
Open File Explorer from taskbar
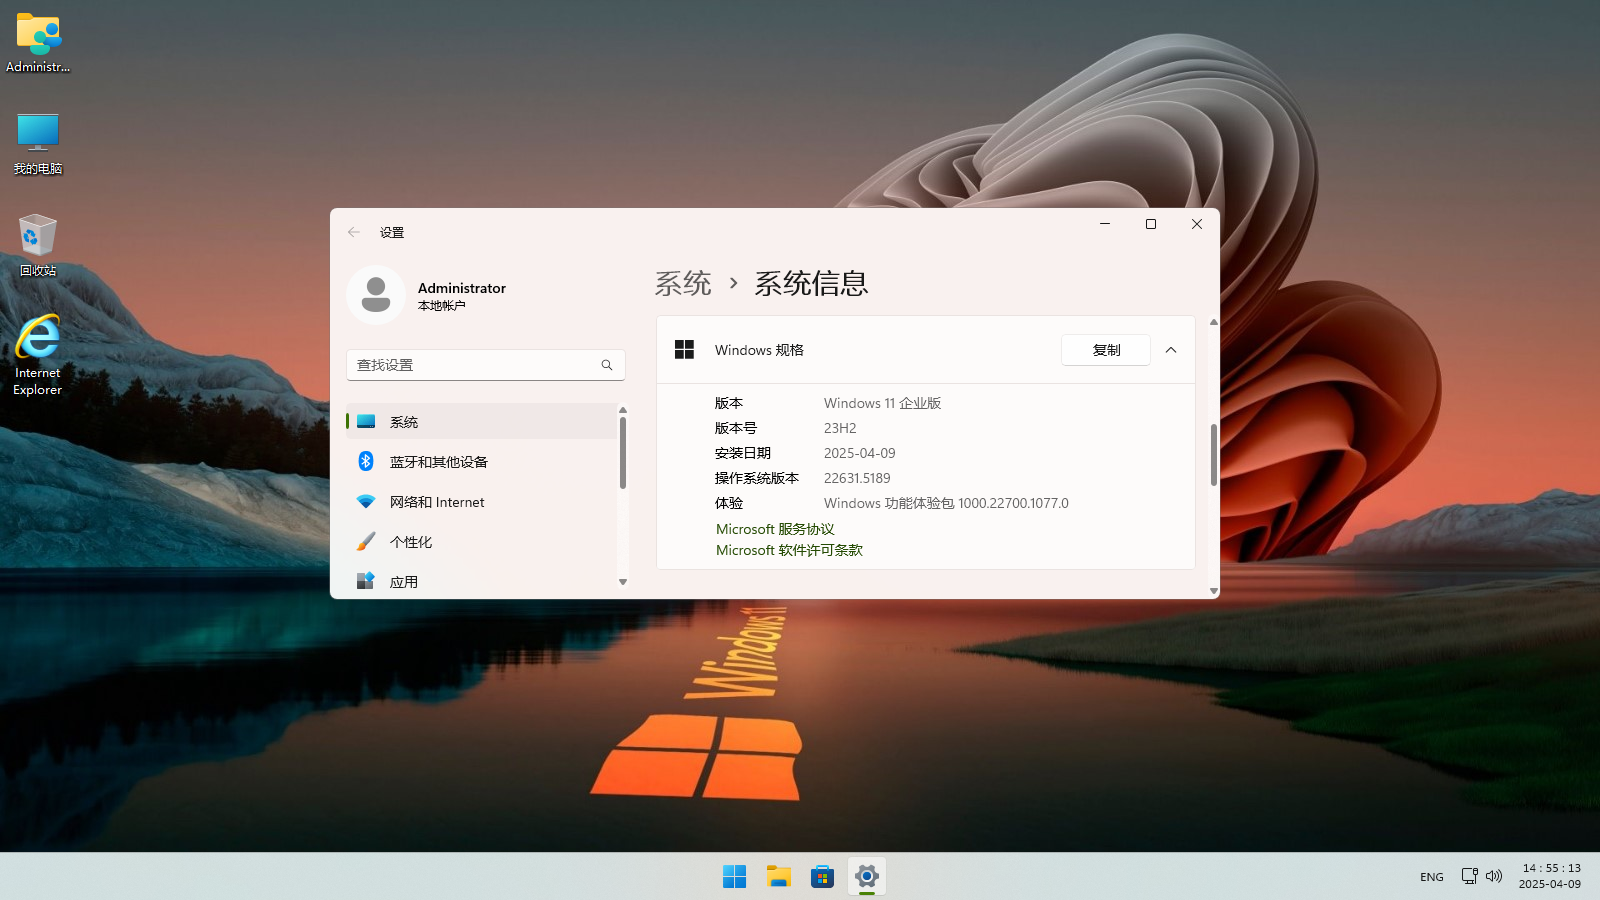click(x=779, y=877)
